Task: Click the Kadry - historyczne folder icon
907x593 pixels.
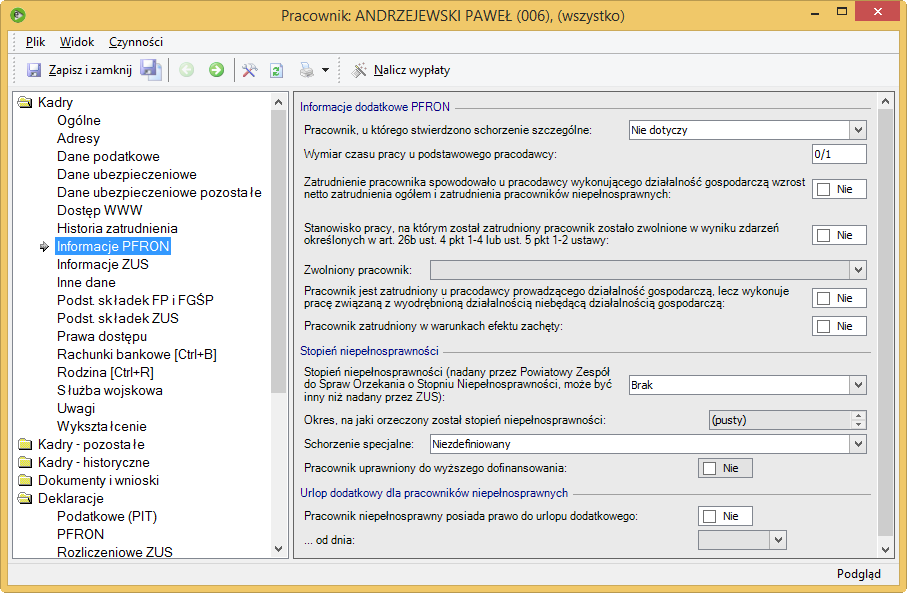Action: click(x=25, y=462)
